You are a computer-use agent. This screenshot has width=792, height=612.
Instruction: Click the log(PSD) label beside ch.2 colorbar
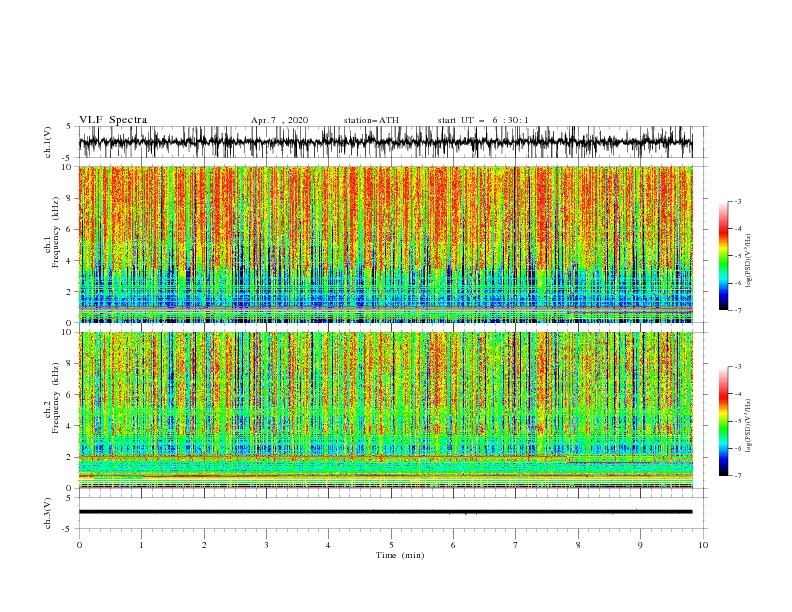pyautogui.click(x=748, y=426)
